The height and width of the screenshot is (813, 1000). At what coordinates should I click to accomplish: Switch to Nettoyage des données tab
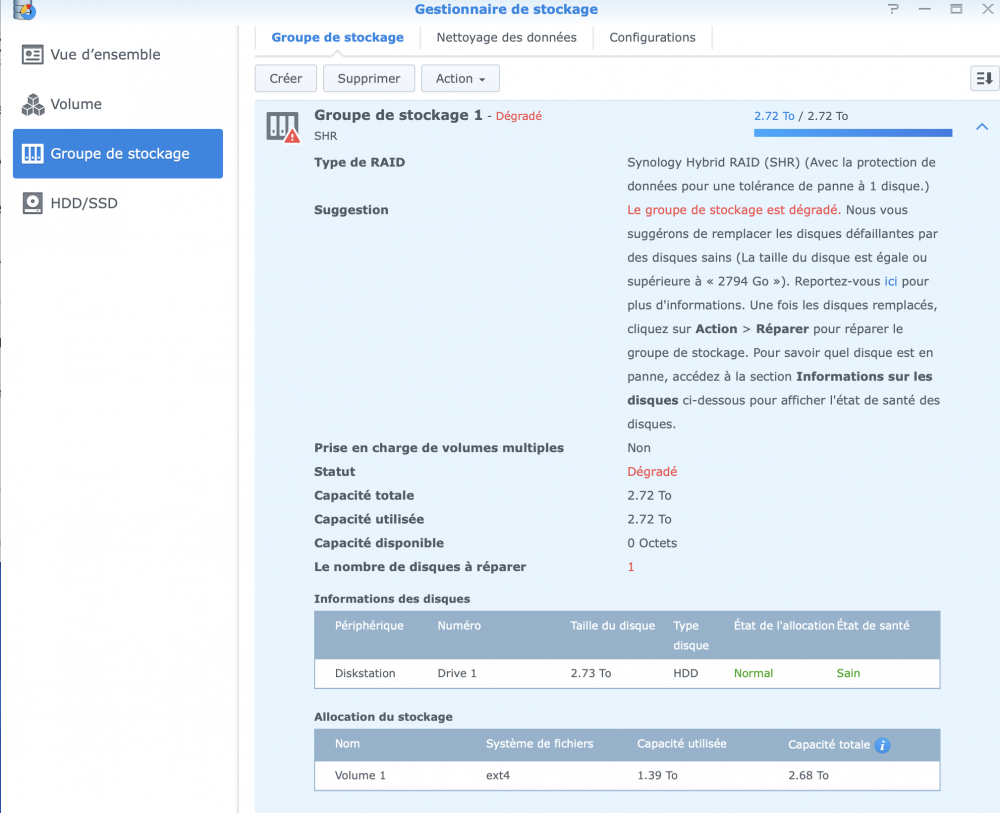tap(506, 37)
